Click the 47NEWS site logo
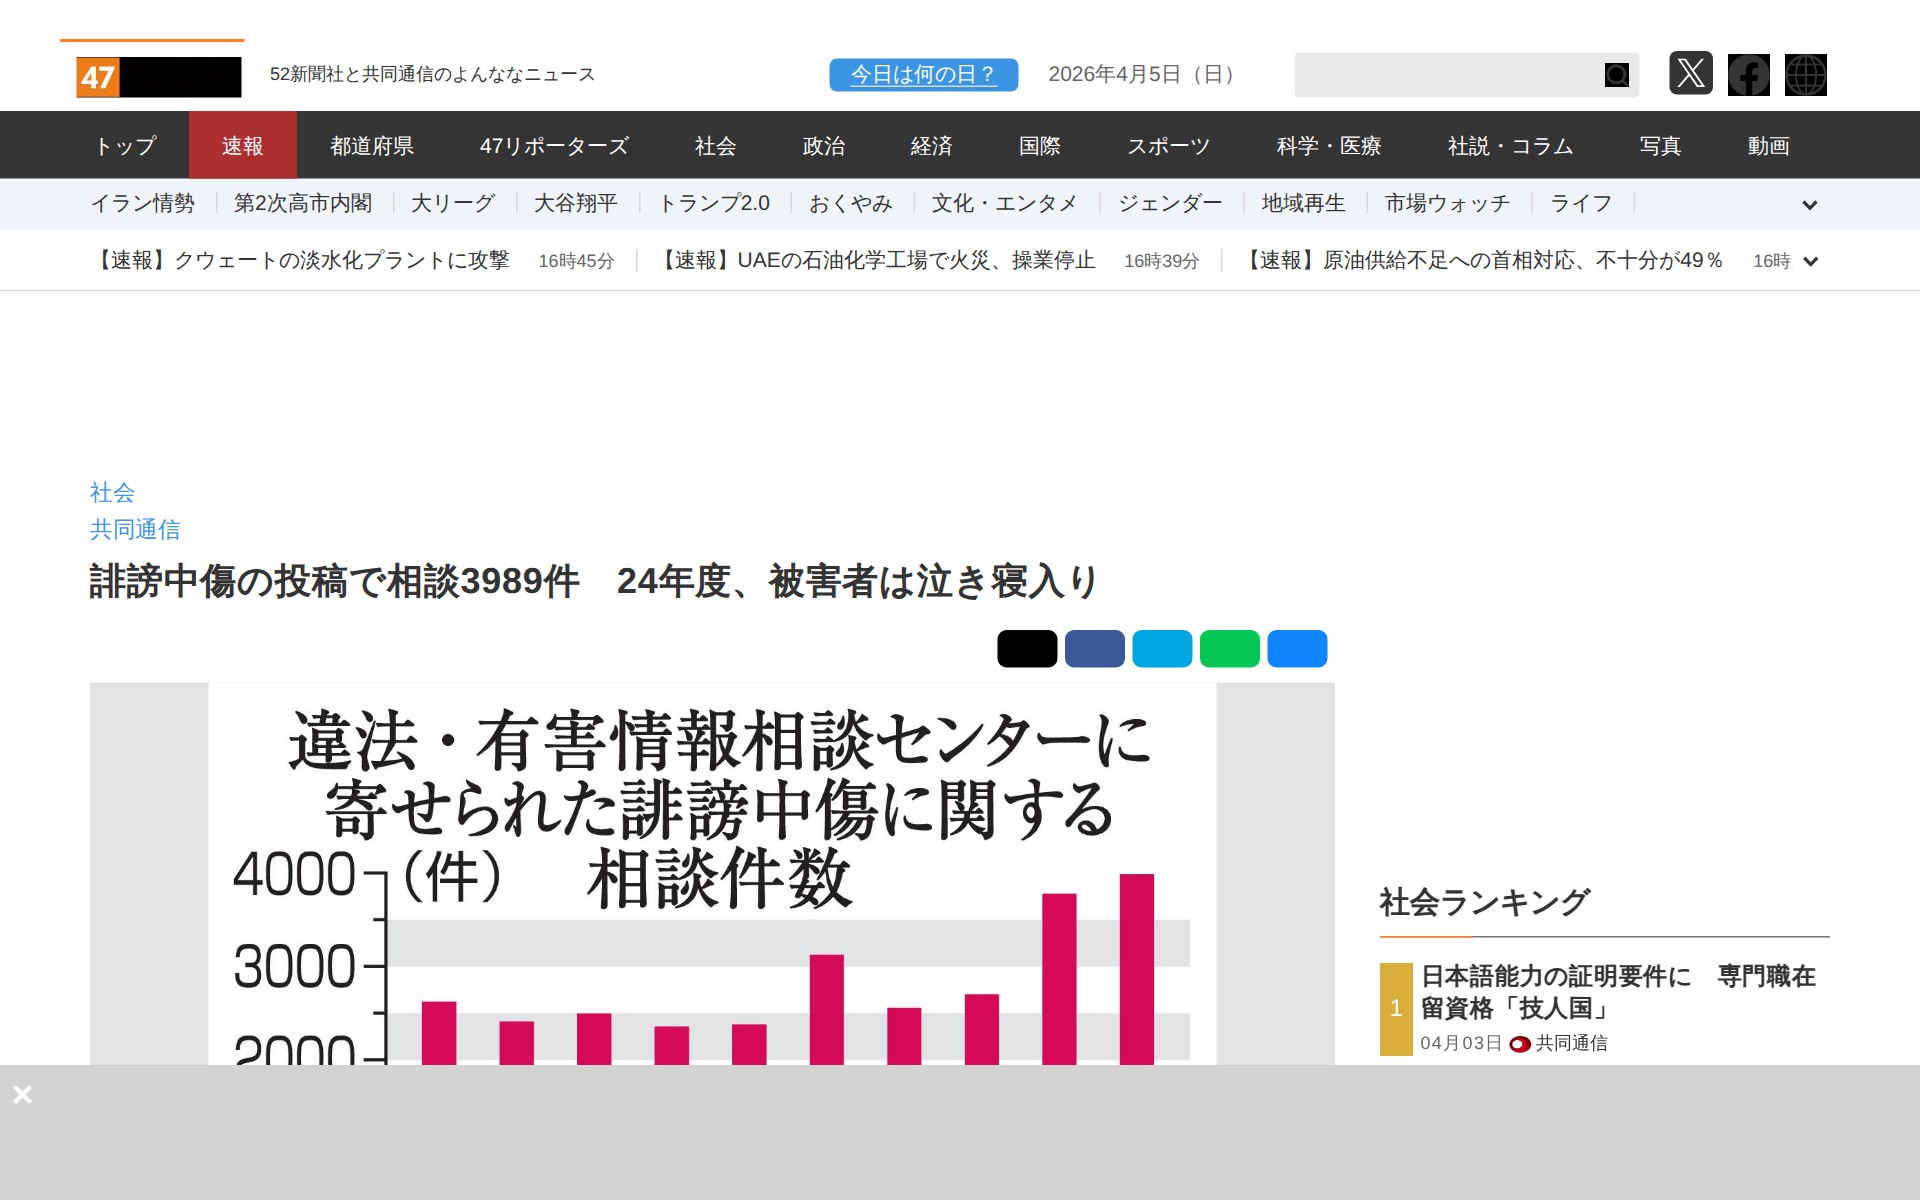The image size is (1920, 1200). (158, 77)
